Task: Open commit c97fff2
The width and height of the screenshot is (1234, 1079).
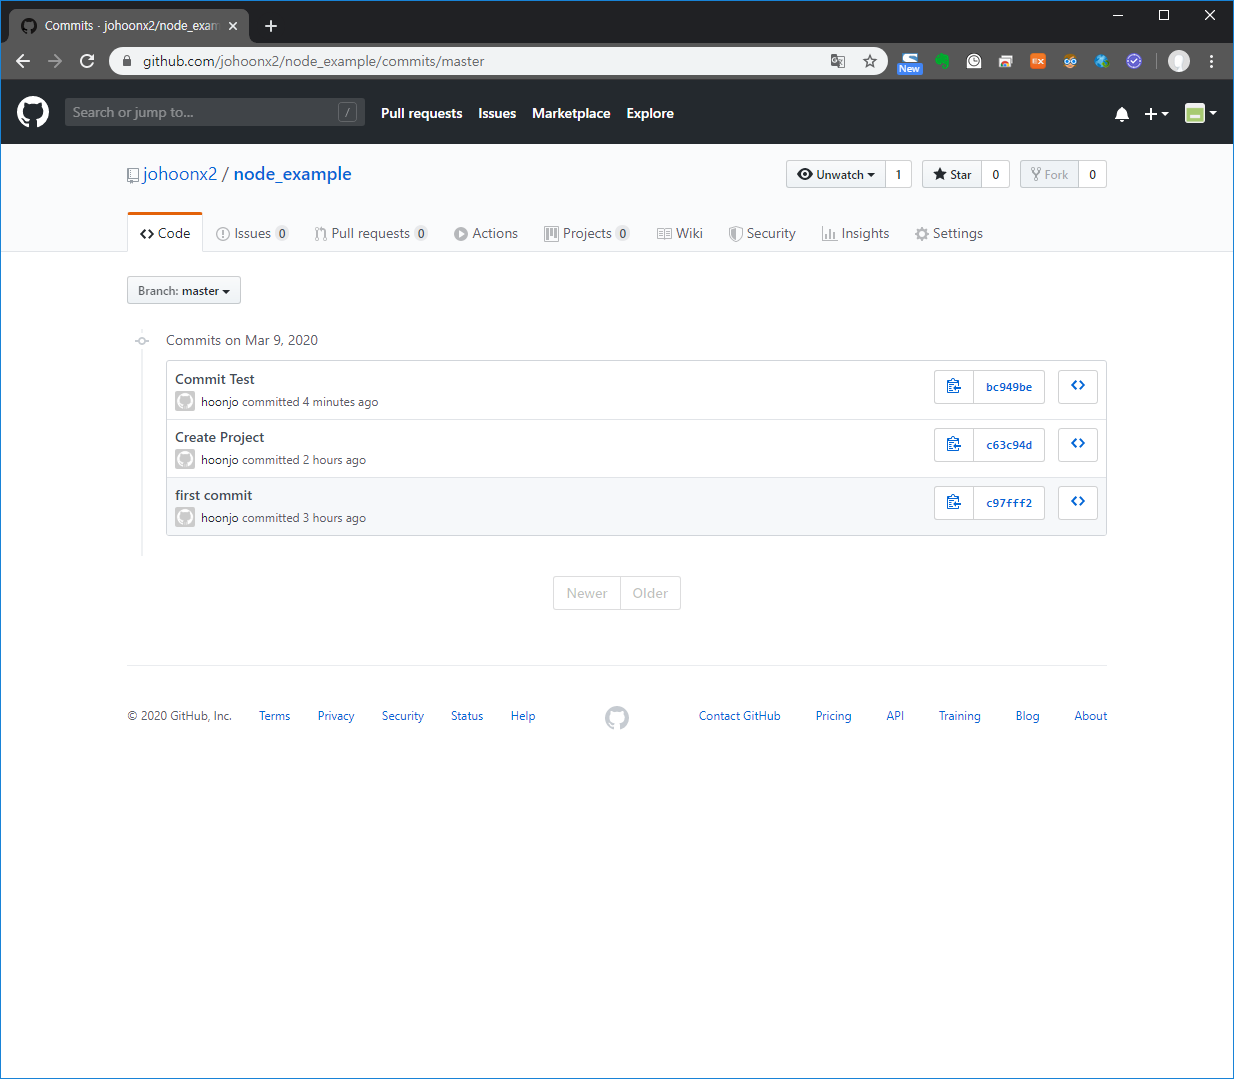Action: pos(1009,503)
